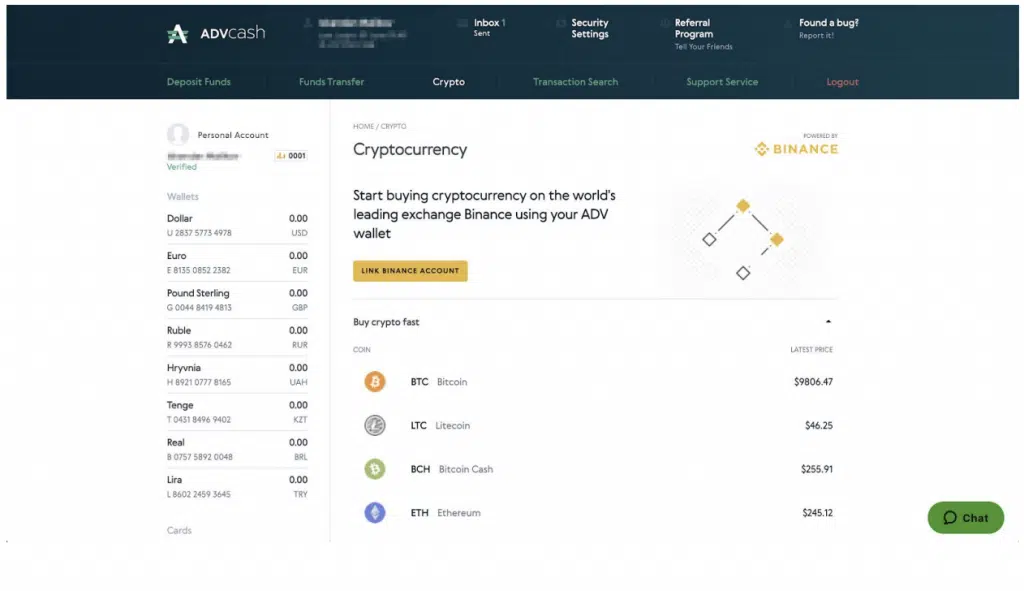This screenshot has height=591, width=1024.
Task: Open Inbox 1
Action: (x=490, y=22)
